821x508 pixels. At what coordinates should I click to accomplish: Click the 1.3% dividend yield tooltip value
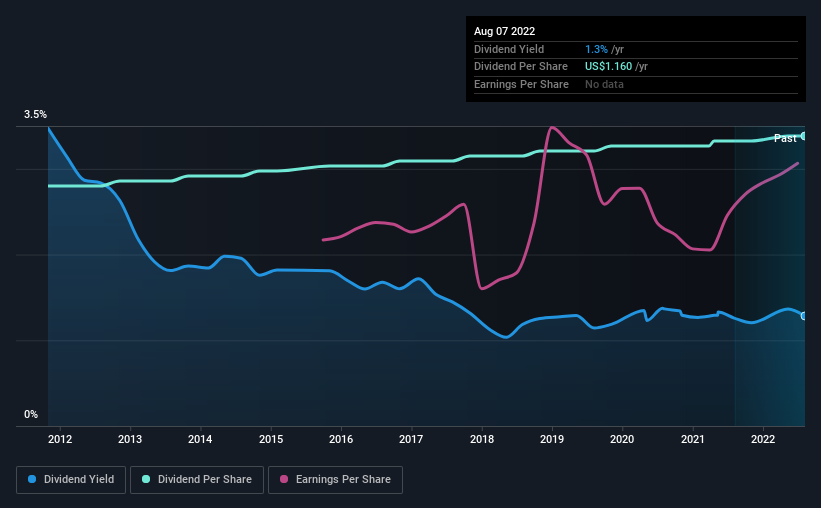point(595,49)
